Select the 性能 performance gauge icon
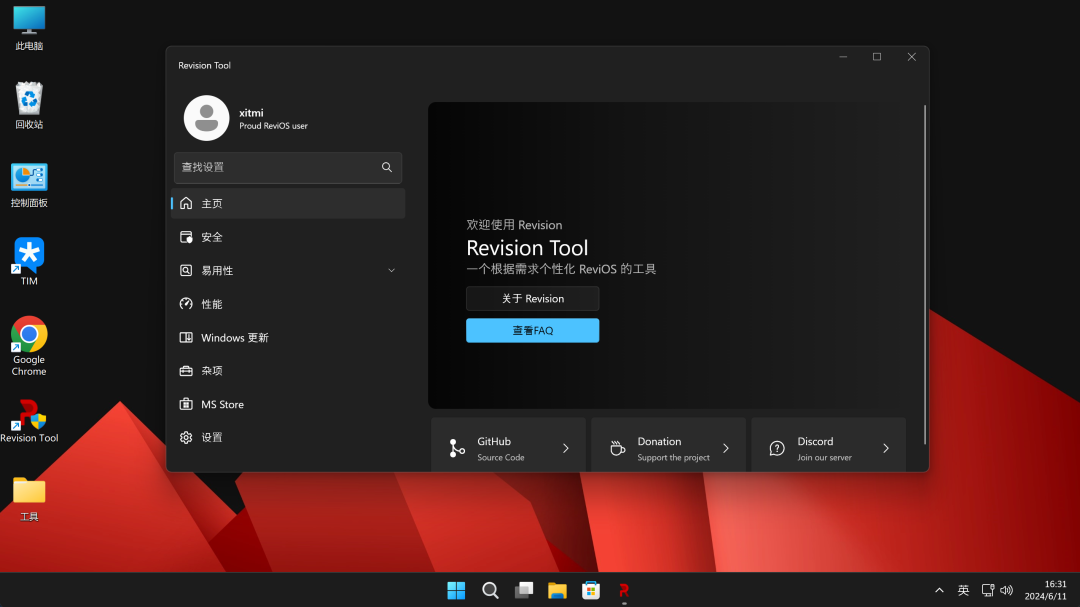Screen dimensions: 1080x607 coord(186,304)
